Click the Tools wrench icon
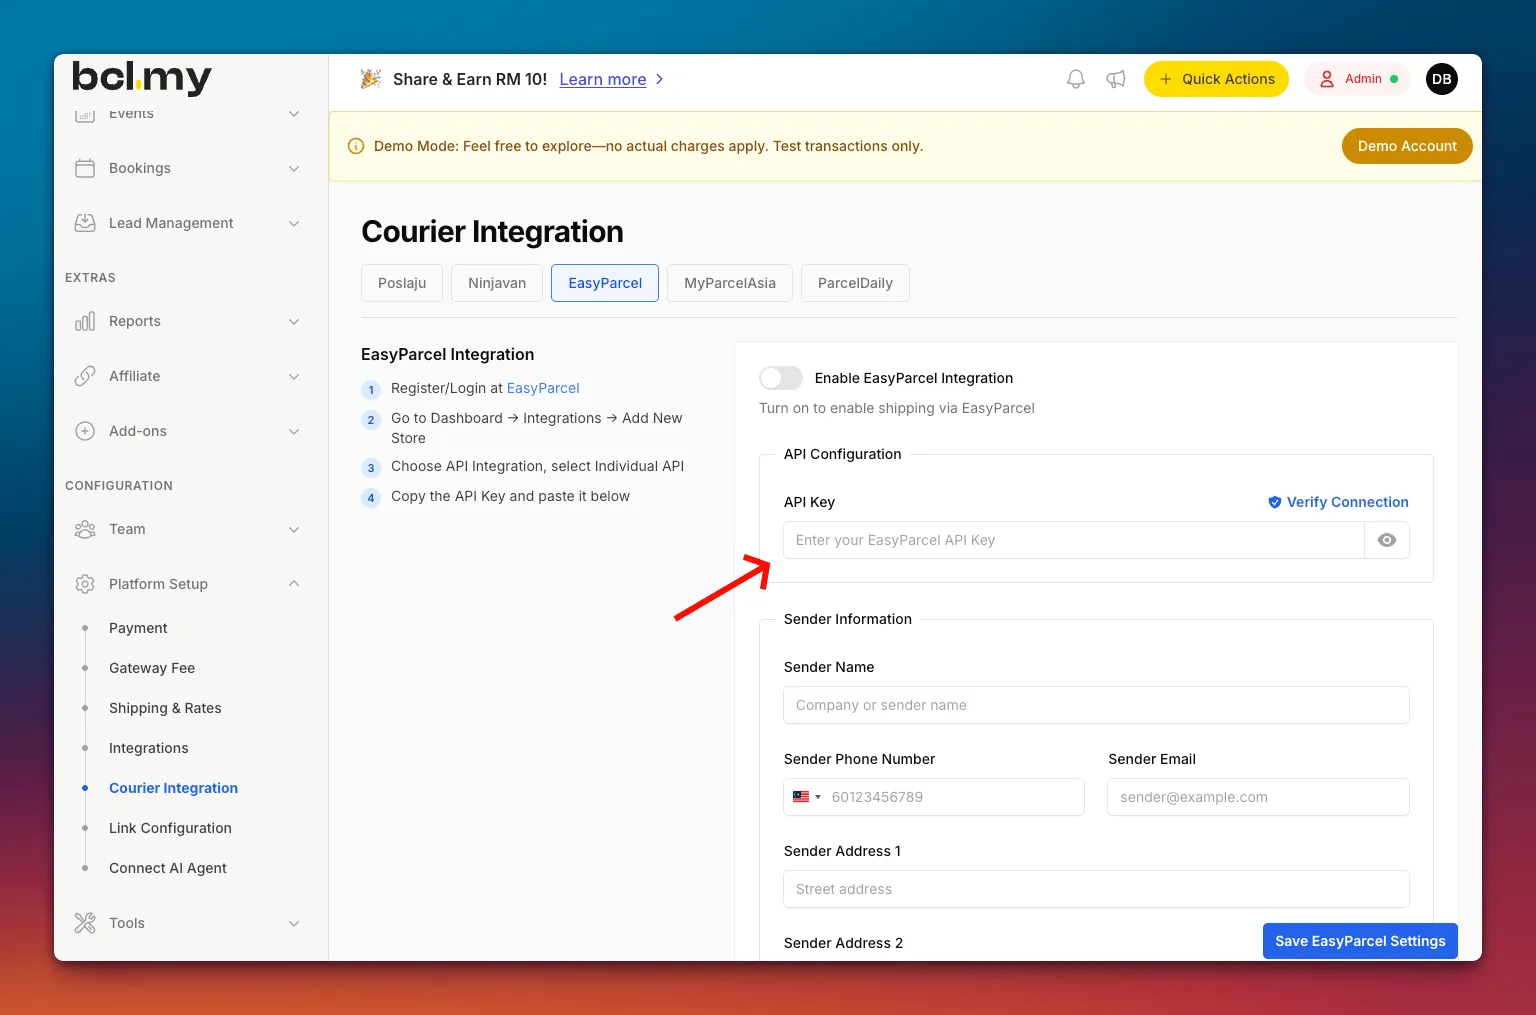Image resolution: width=1536 pixels, height=1015 pixels. [85, 923]
